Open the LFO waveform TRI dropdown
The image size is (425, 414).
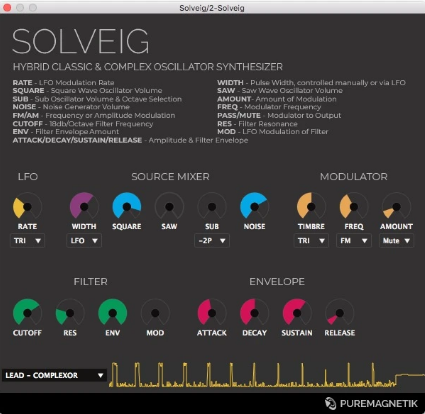pos(27,241)
